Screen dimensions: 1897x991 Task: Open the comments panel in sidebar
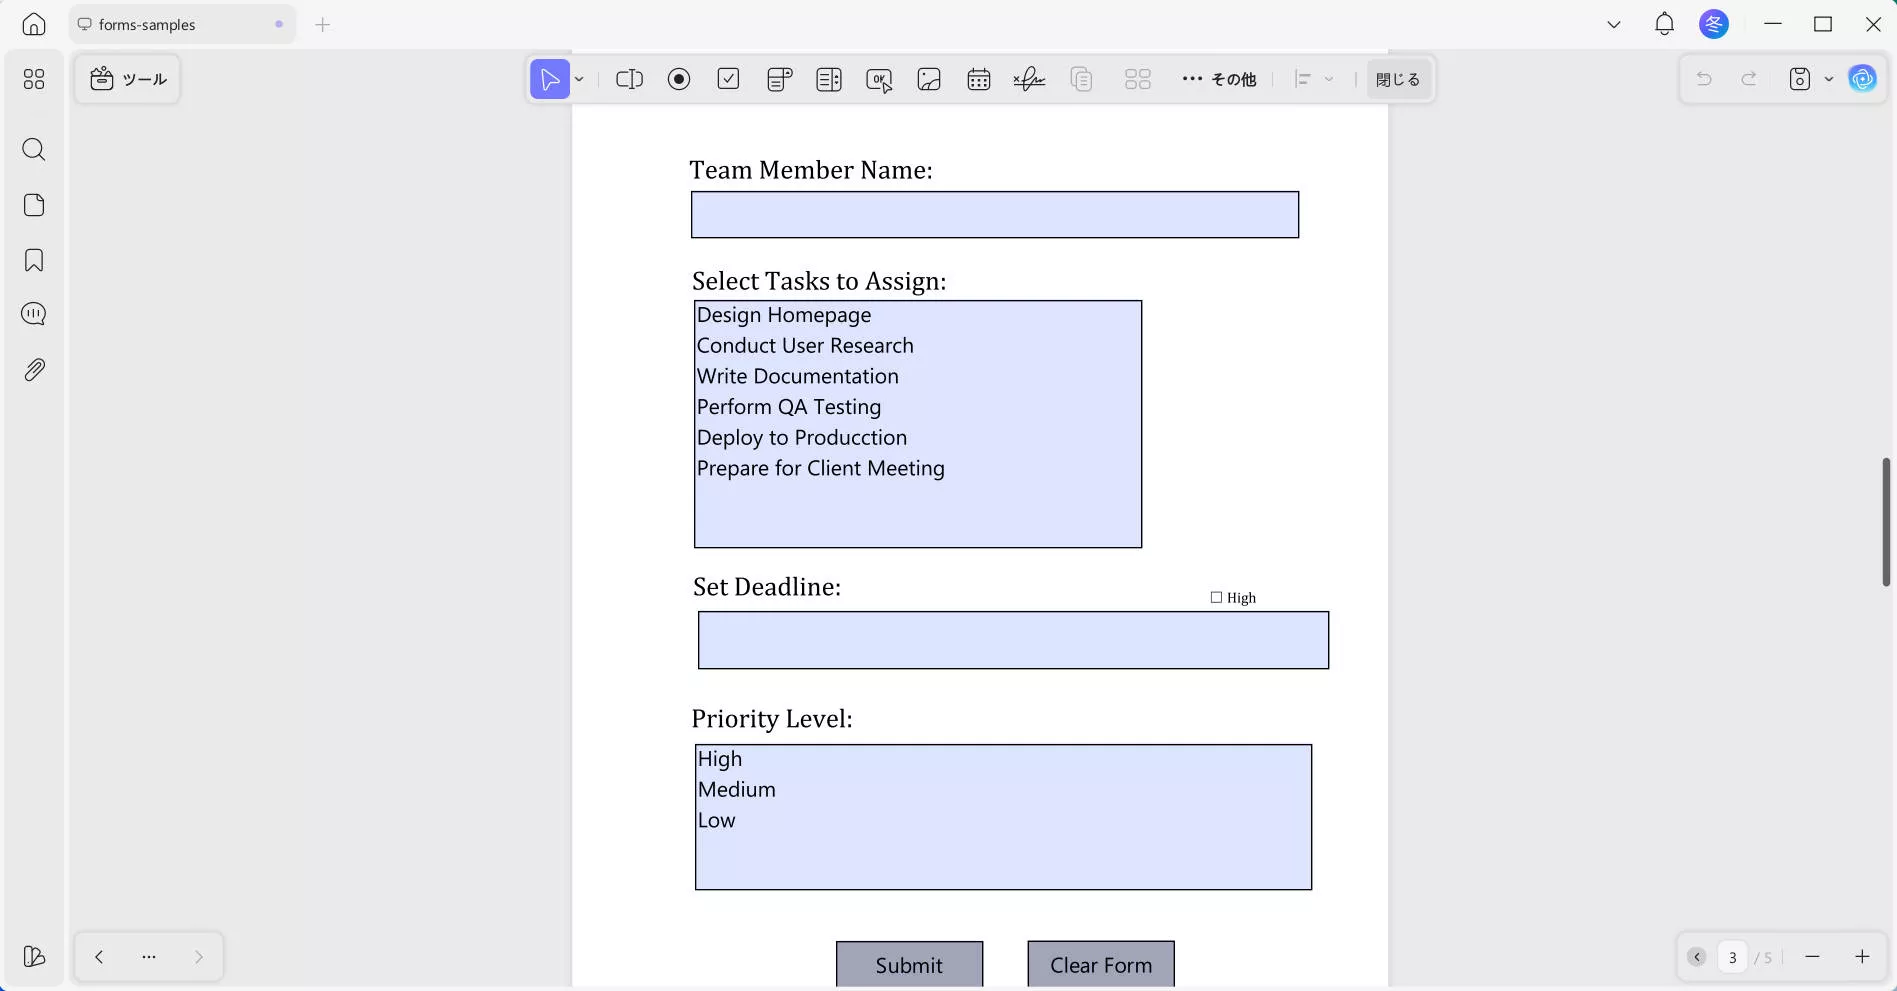tap(34, 314)
